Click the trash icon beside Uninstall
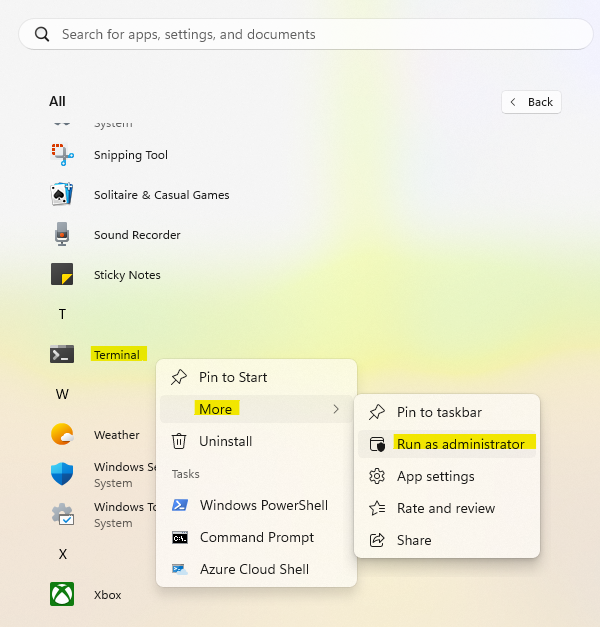This screenshot has height=627, width=600. (179, 441)
